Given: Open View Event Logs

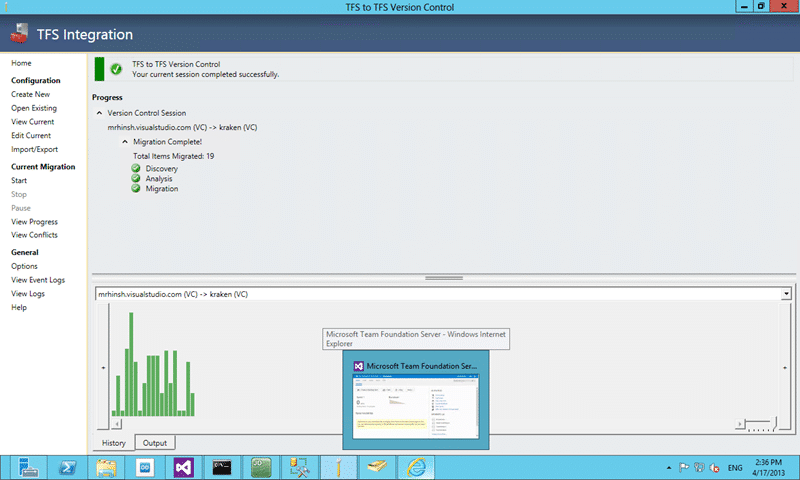Looking at the screenshot, I should 38,280.
